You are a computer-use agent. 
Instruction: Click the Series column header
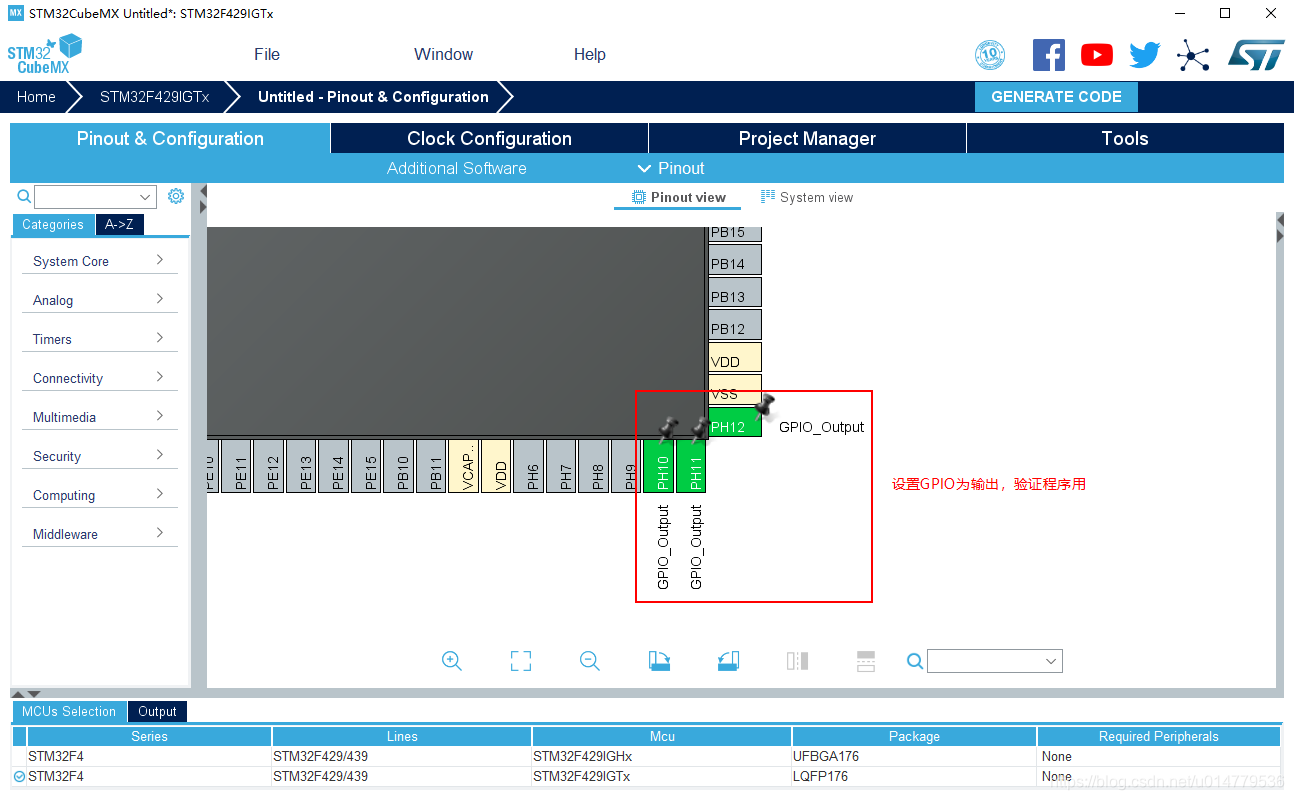coord(149,736)
